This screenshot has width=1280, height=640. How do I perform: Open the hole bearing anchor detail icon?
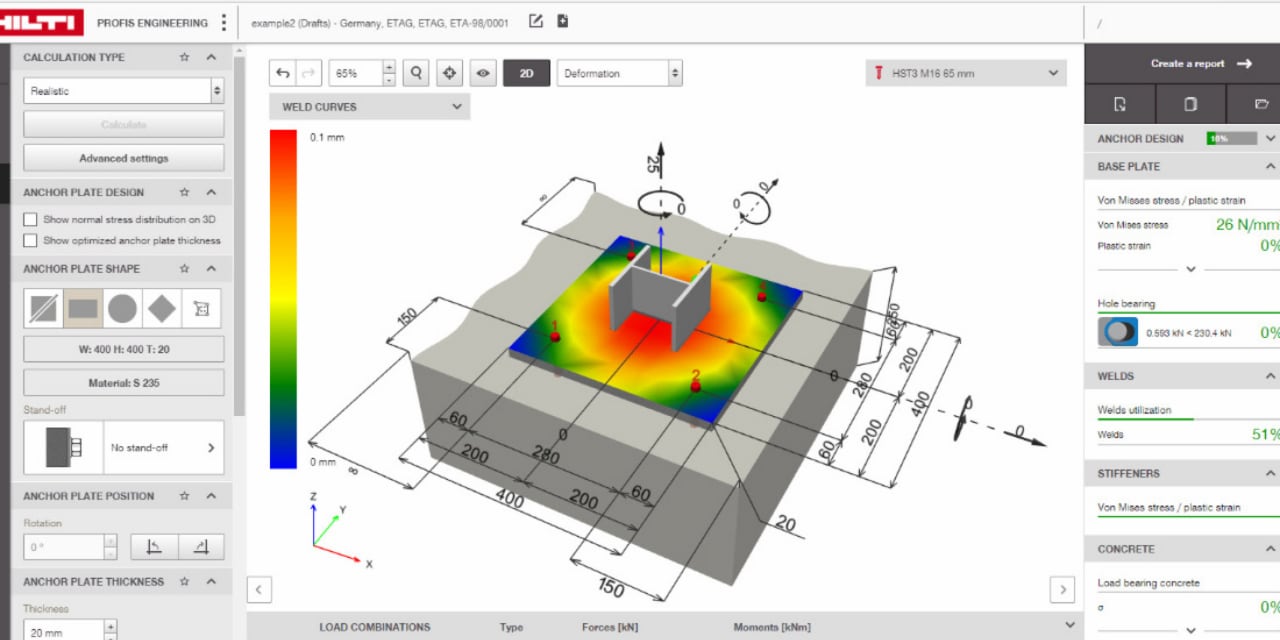coord(1117,330)
